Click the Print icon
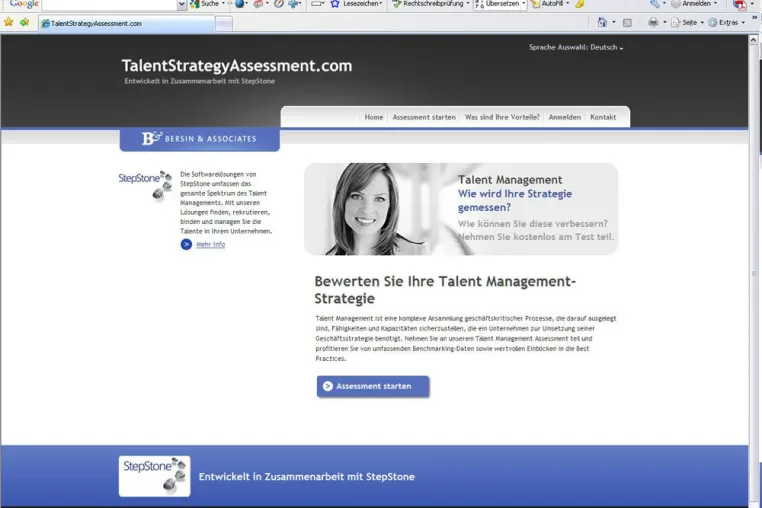Screen dimensions: 762x508 pyautogui.click(x=653, y=22)
